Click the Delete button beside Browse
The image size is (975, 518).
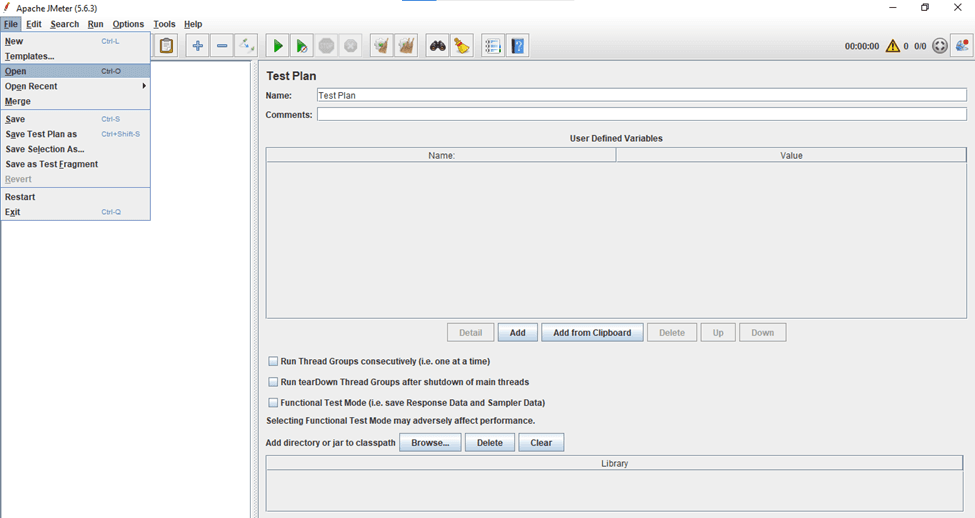(x=489, y=442)
